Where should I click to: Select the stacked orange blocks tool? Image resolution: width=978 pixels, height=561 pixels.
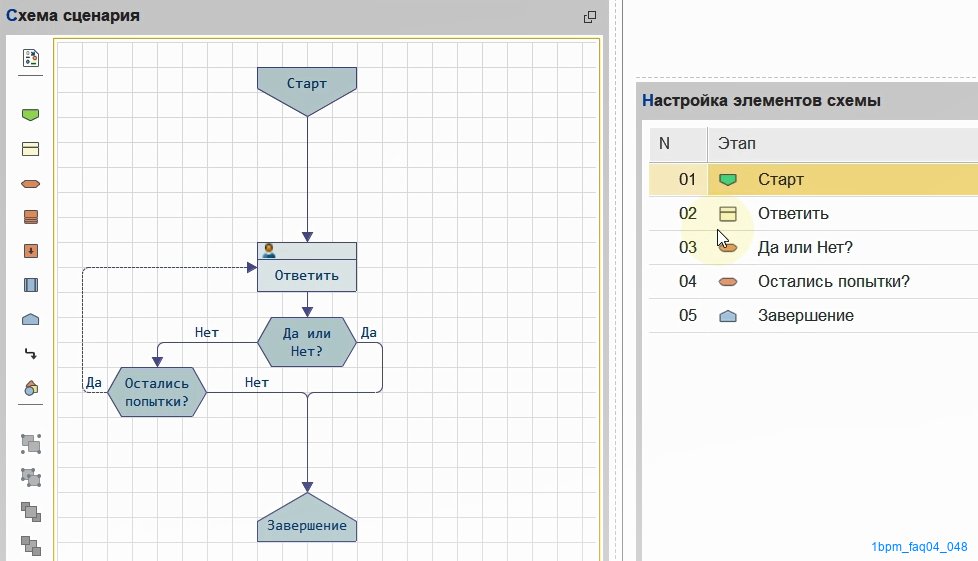tap(31, 217)
